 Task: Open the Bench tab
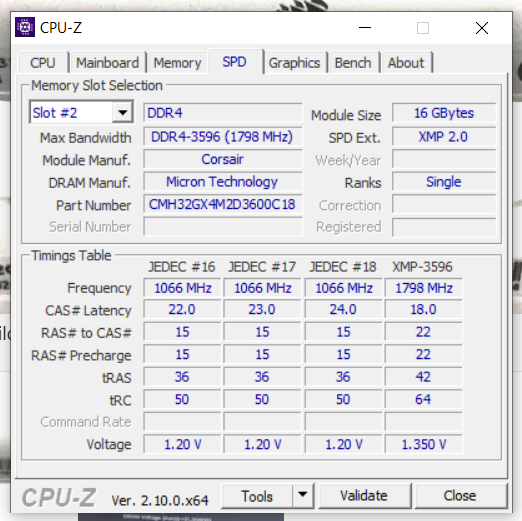tap(353, 63)
